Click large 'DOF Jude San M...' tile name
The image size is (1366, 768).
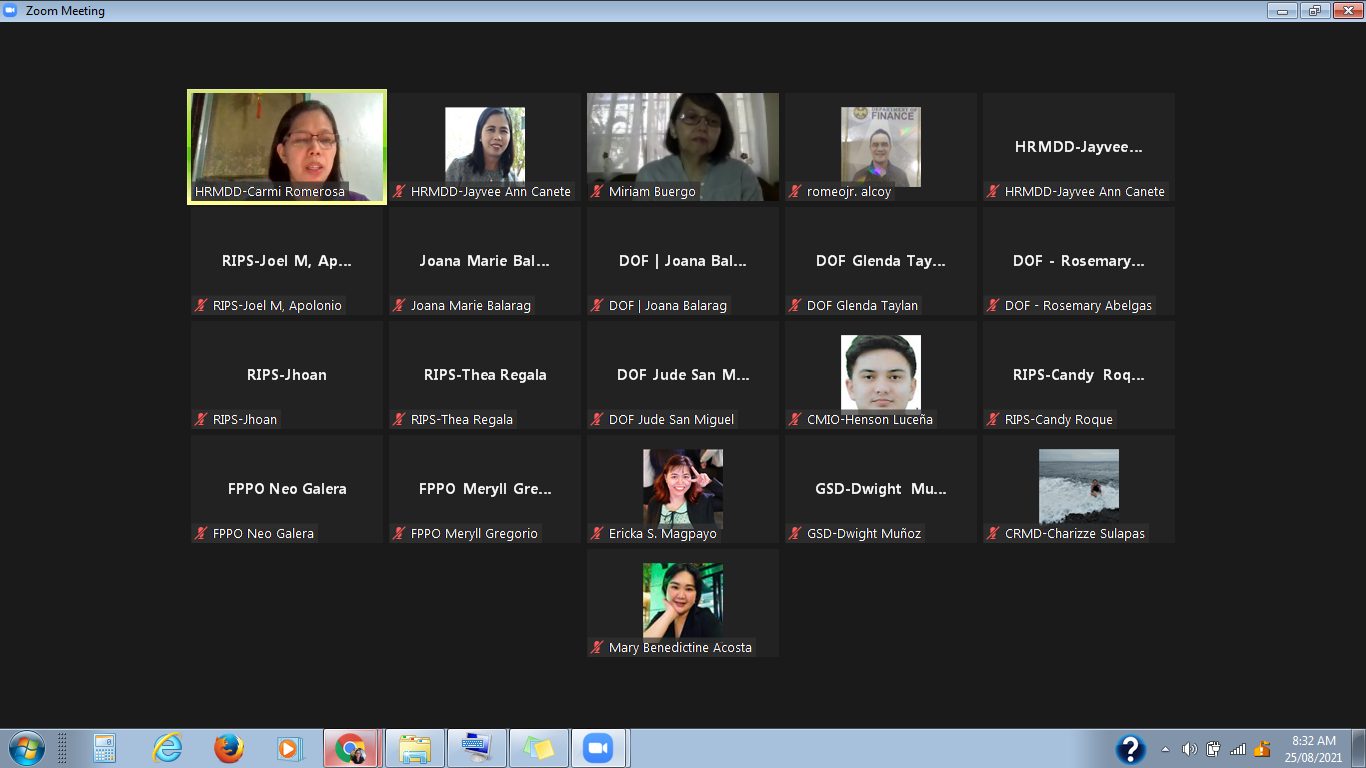(683, 375)
